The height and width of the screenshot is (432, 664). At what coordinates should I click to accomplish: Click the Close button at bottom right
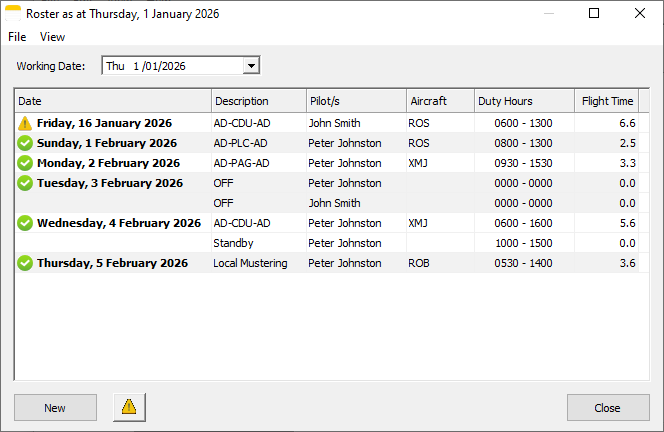(x=607, y=408)
